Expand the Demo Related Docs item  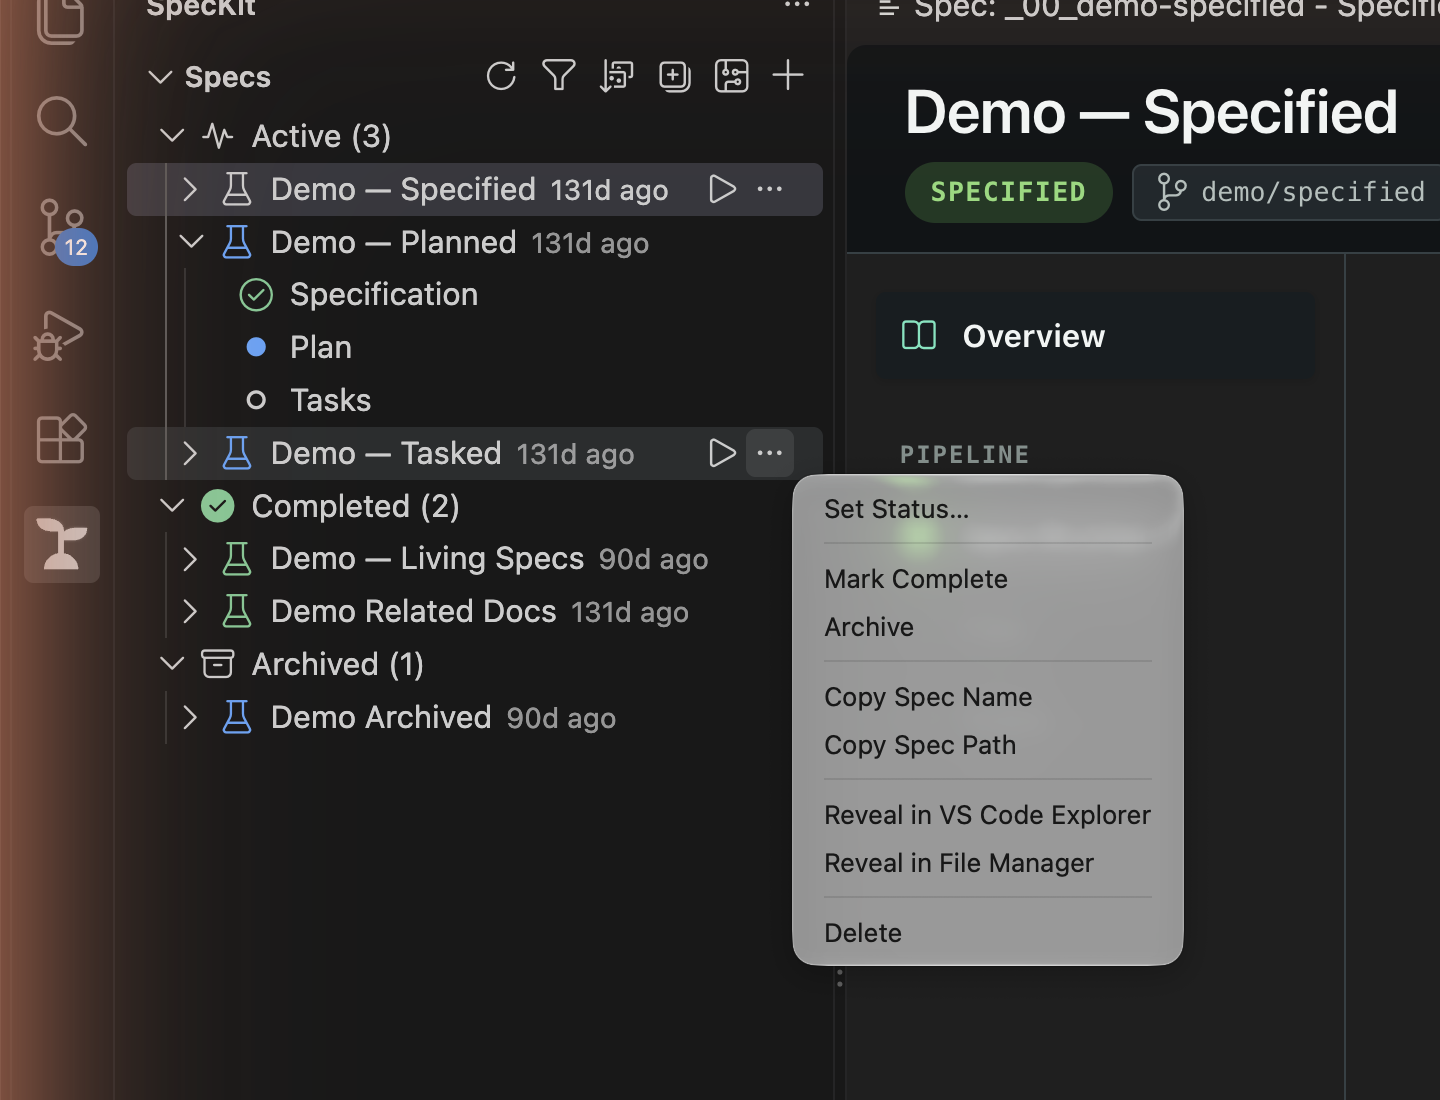pyautogui.click(x=190, y=611)
